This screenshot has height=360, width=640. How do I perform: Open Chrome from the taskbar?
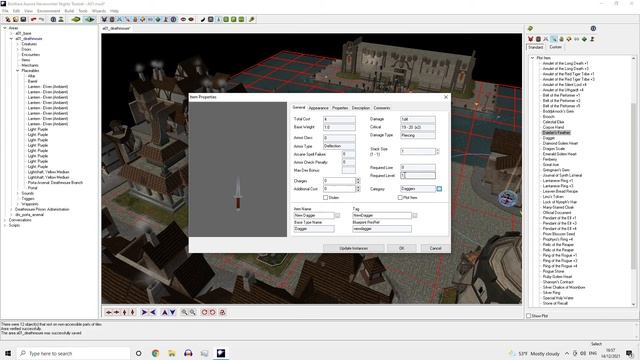156,353
